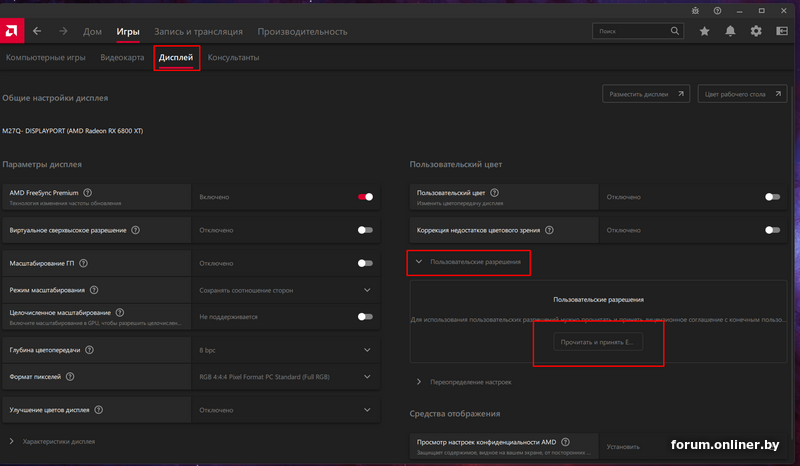
Task: Open Глубина цветопередачи dropdown
Action: tap(367, 350)
